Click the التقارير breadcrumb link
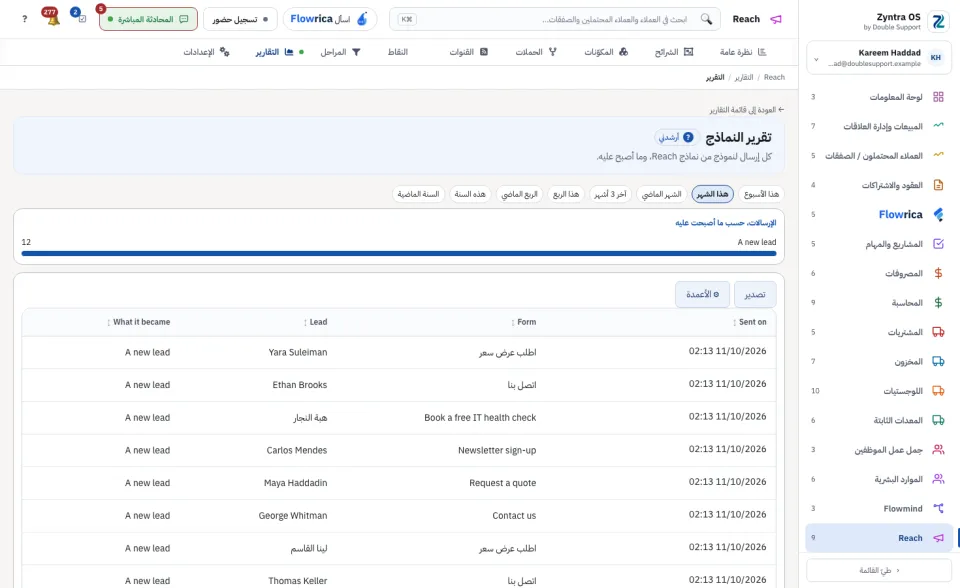Viewport: 960px width, 588px height. 744,77
